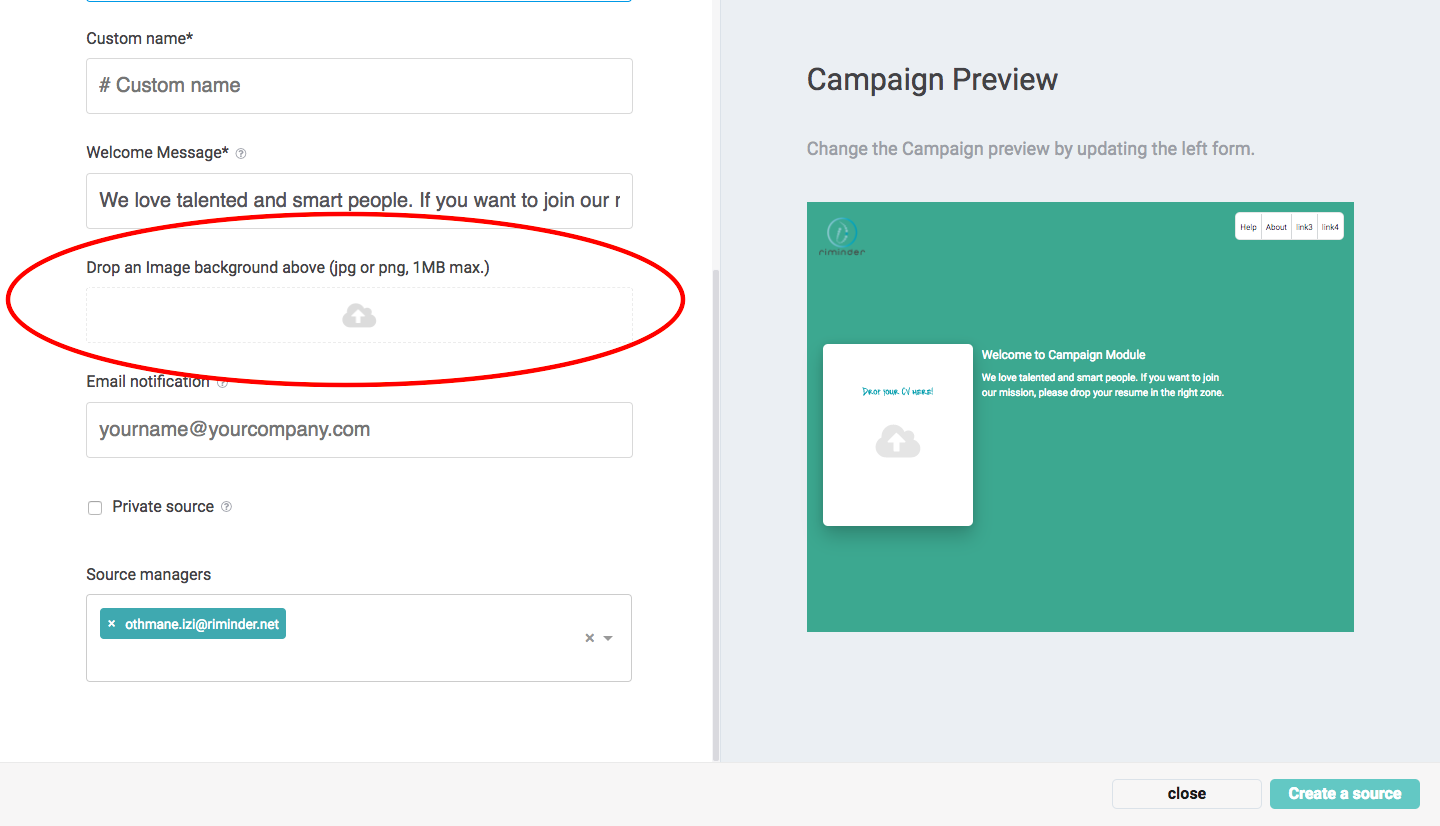Click the Email notification input field
The width and height of the screenshot is (1440, 826).
click(x=359, y=430)
